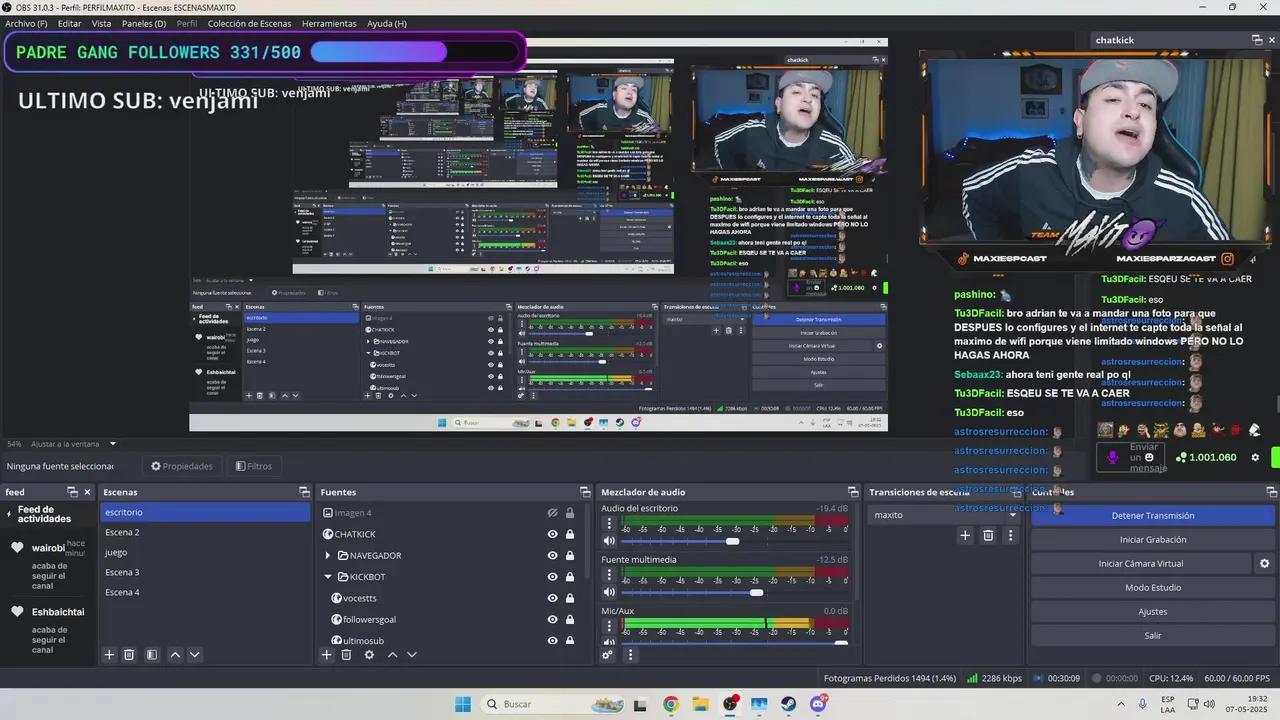This screenshot has width=1280, height=720.
Task: Open the Ayuda menu
Action: (387, 23)
